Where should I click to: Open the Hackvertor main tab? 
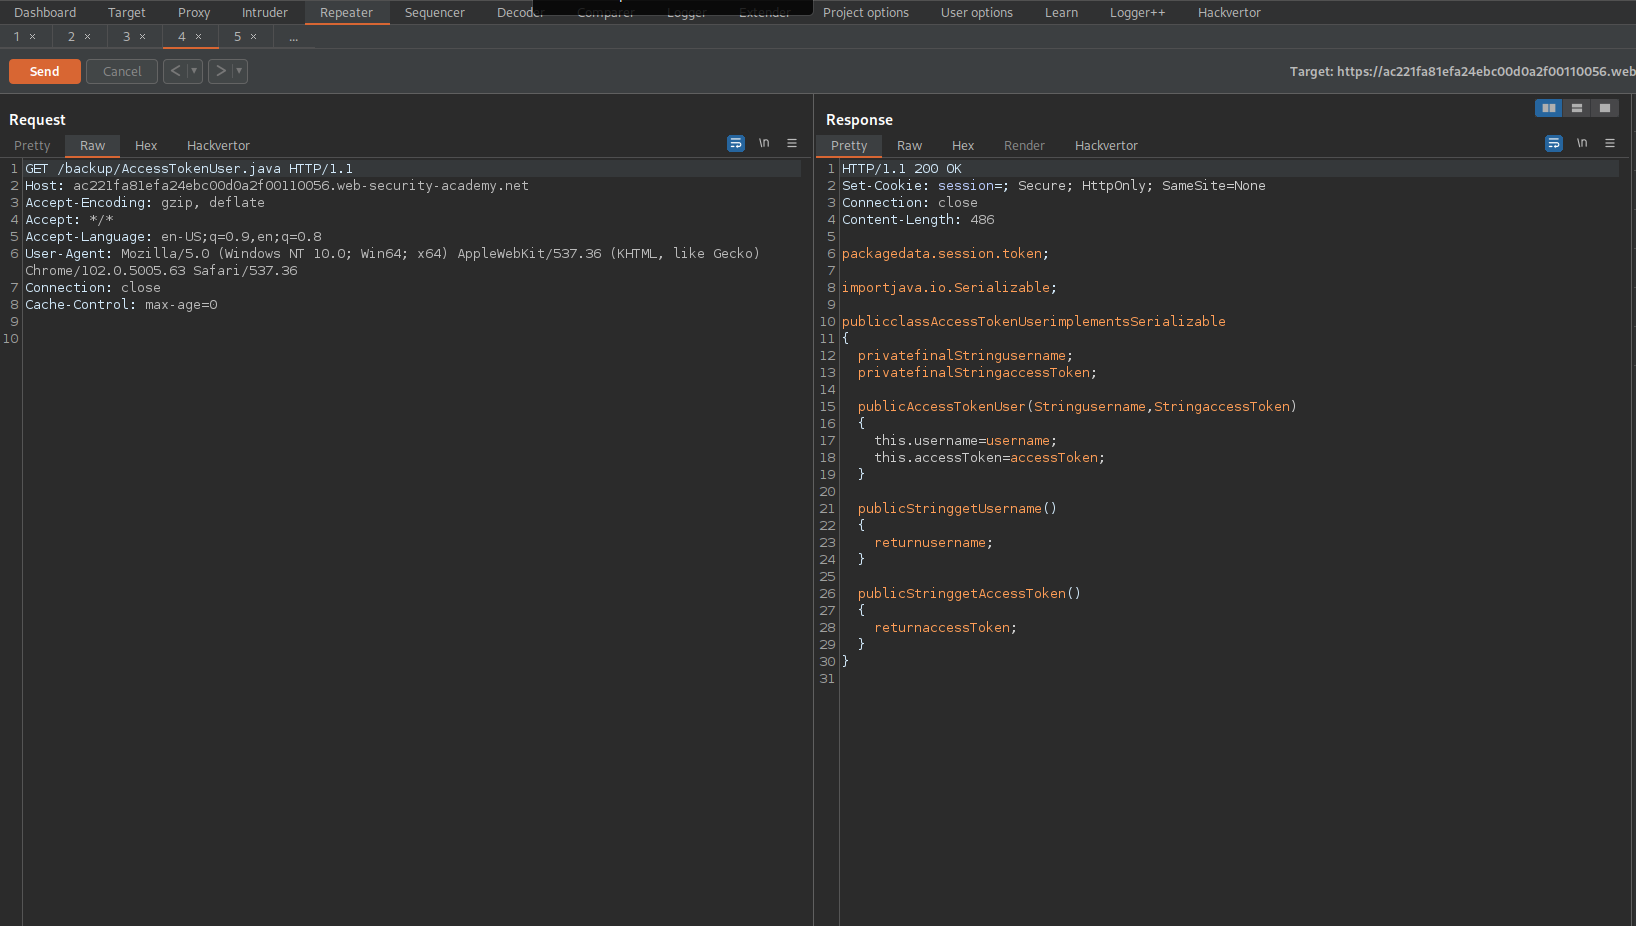(x=1230, y=13)
